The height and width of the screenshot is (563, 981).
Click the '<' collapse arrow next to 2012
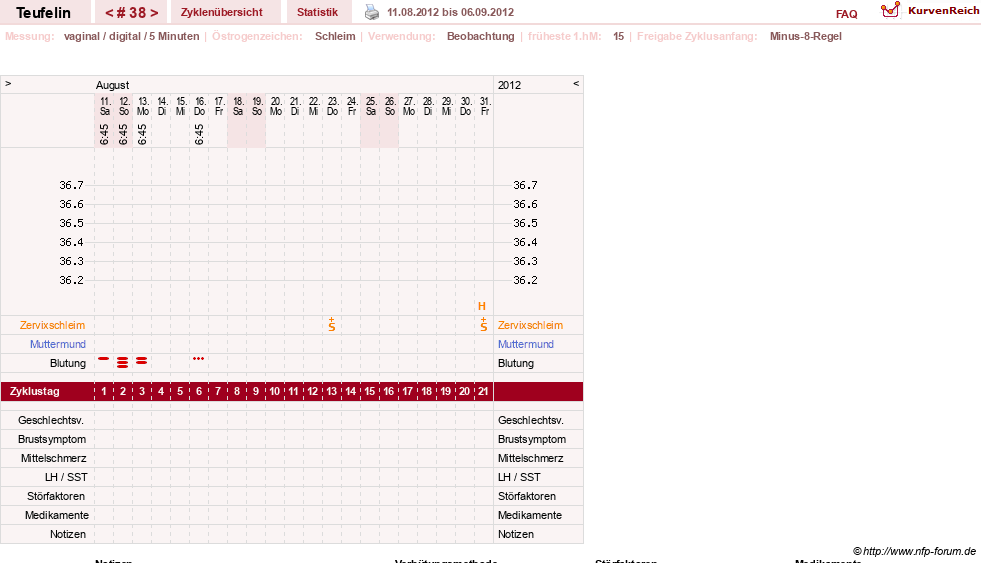tap(576, 83)
